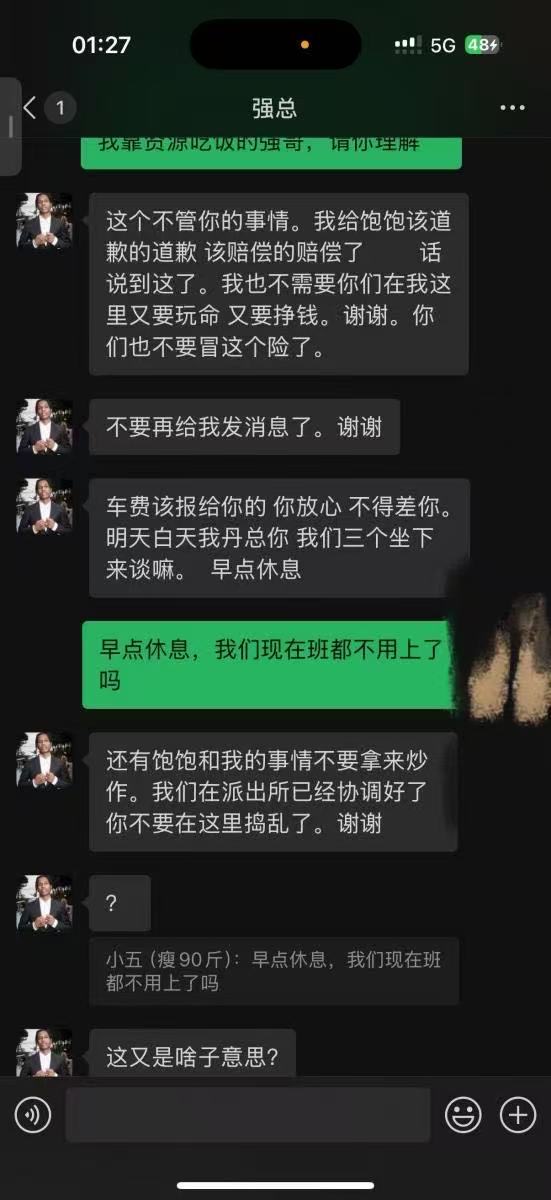Tap avatar beside 不要再给我发消息了 message
Screen dimensions: 551x1200
pos(44,427)
